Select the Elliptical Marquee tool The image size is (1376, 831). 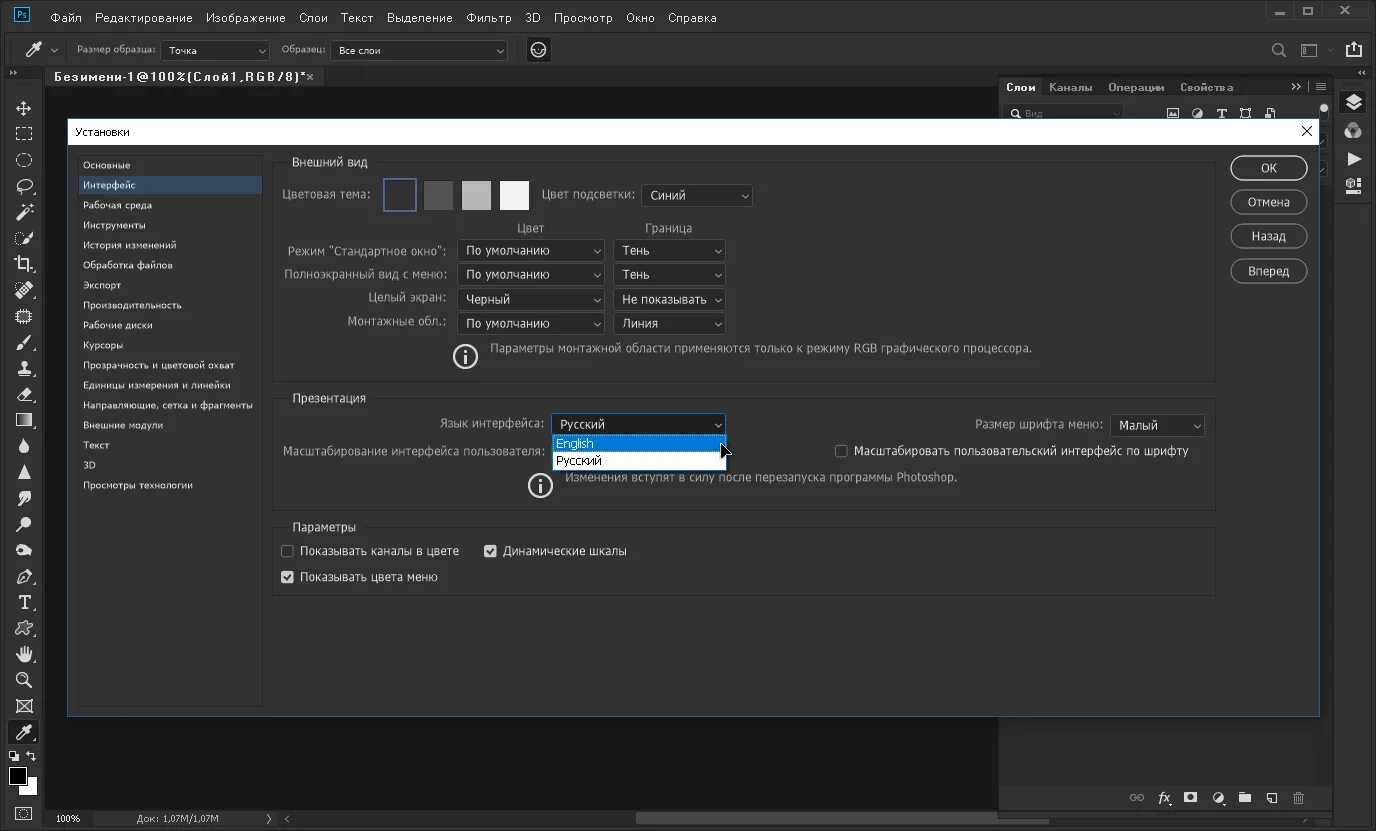tap(24, 160)
